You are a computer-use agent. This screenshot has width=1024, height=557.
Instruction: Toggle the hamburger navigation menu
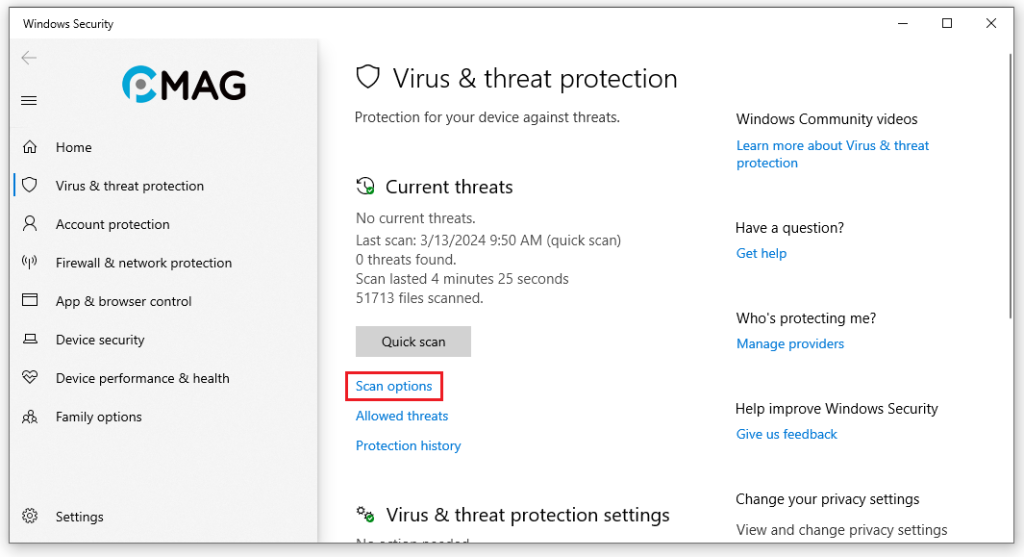pyautogui.click(x=29, y=100)
